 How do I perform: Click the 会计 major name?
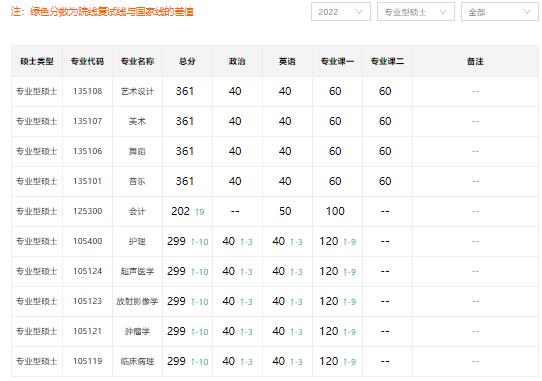pyautogui.click(x=137, y=211)
